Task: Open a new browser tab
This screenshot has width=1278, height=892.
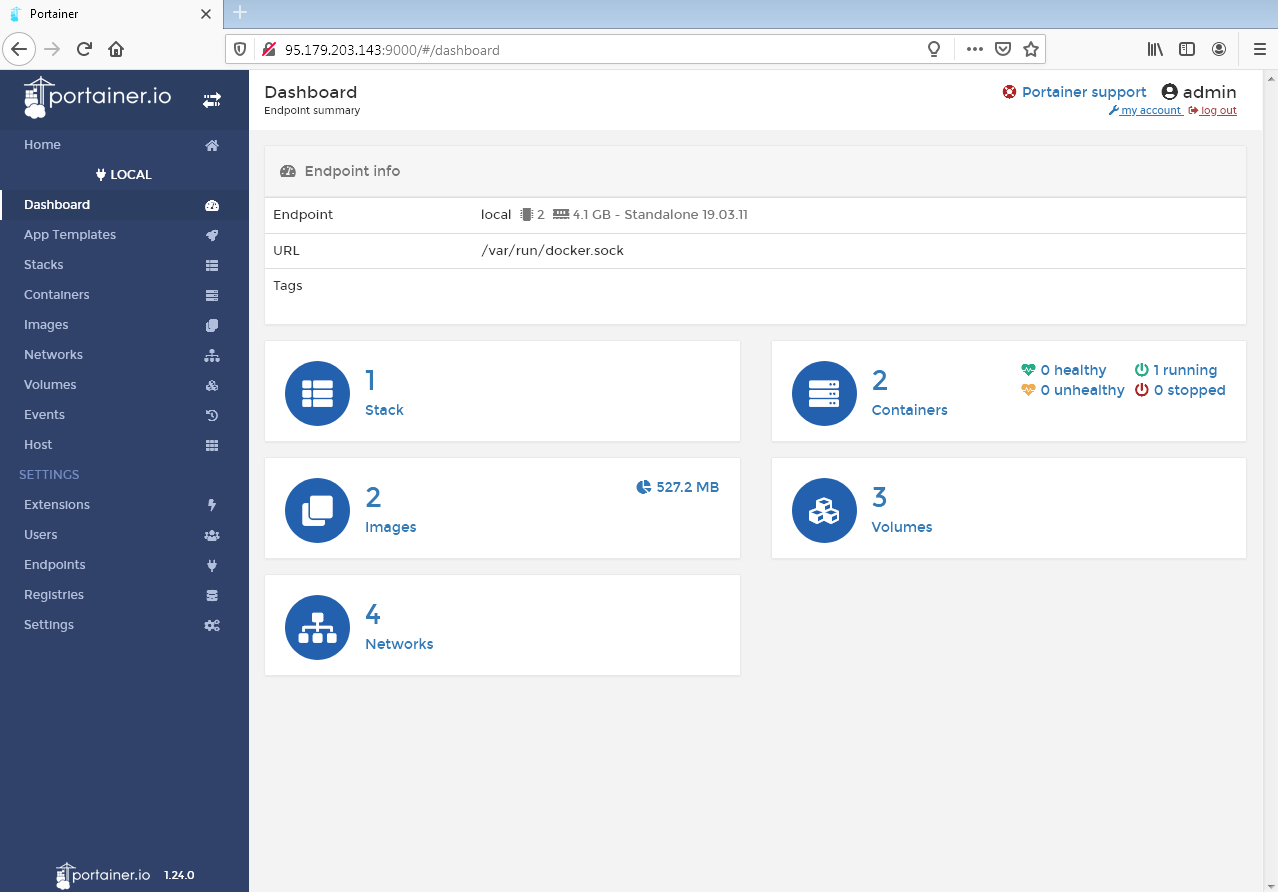Action: point(240,13)
